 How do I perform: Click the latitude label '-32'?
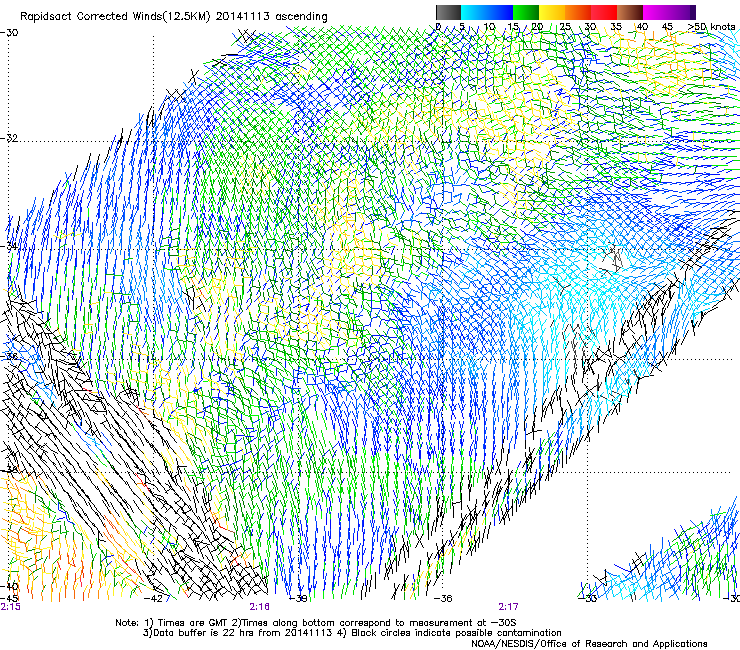click(x=9, y=138)
